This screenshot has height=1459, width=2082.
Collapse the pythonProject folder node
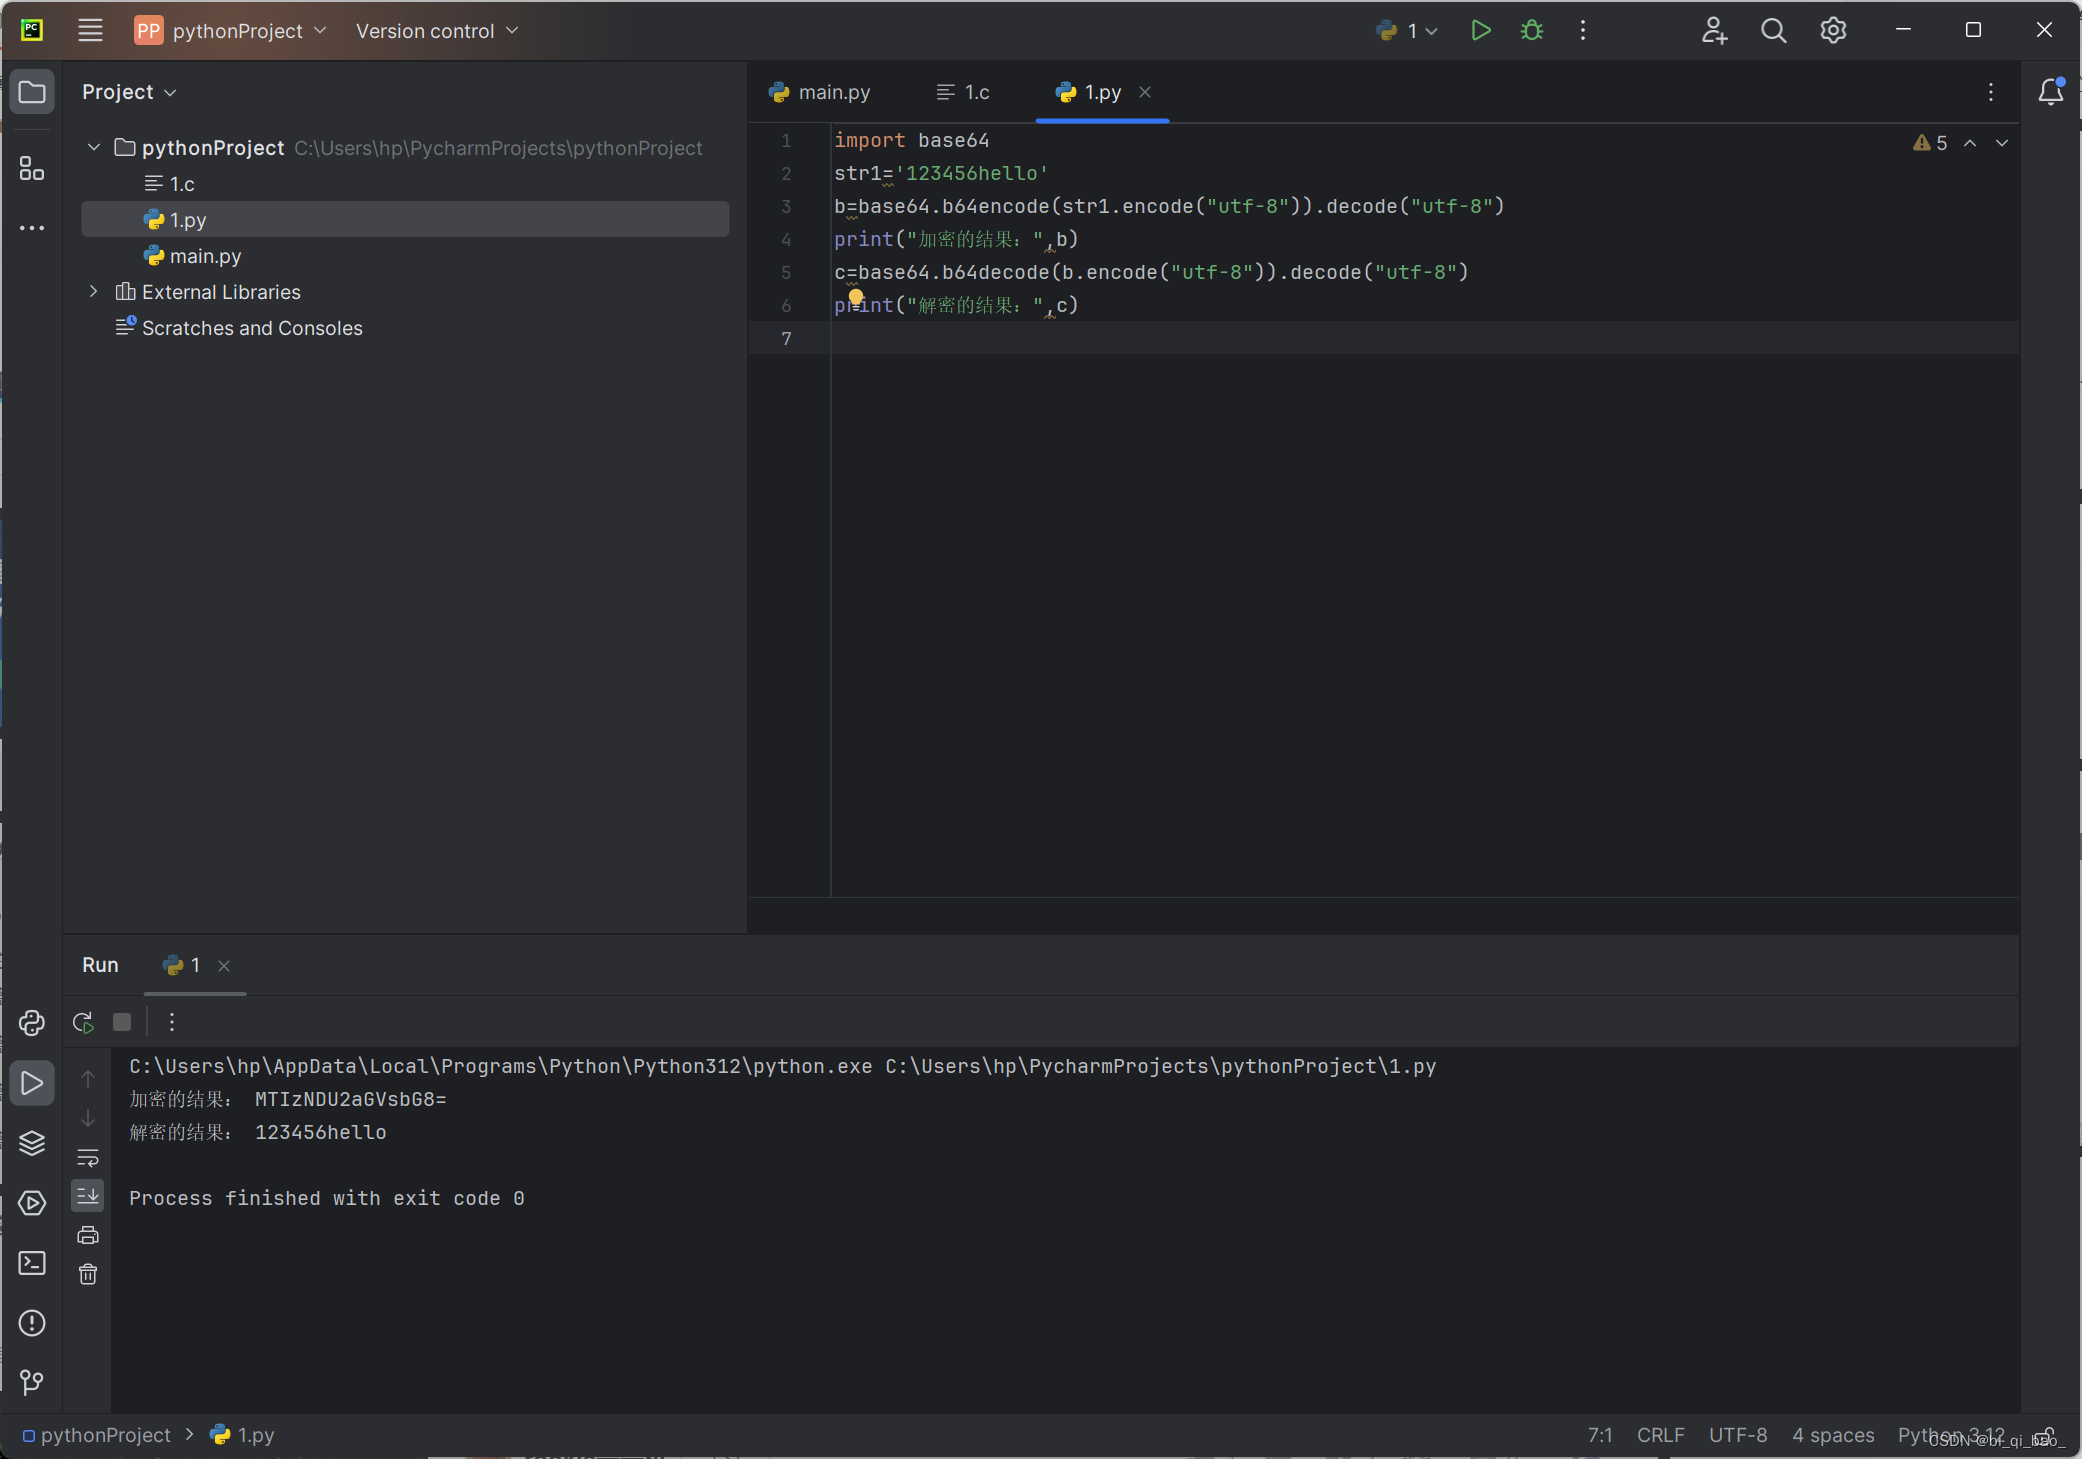point(93,147)
